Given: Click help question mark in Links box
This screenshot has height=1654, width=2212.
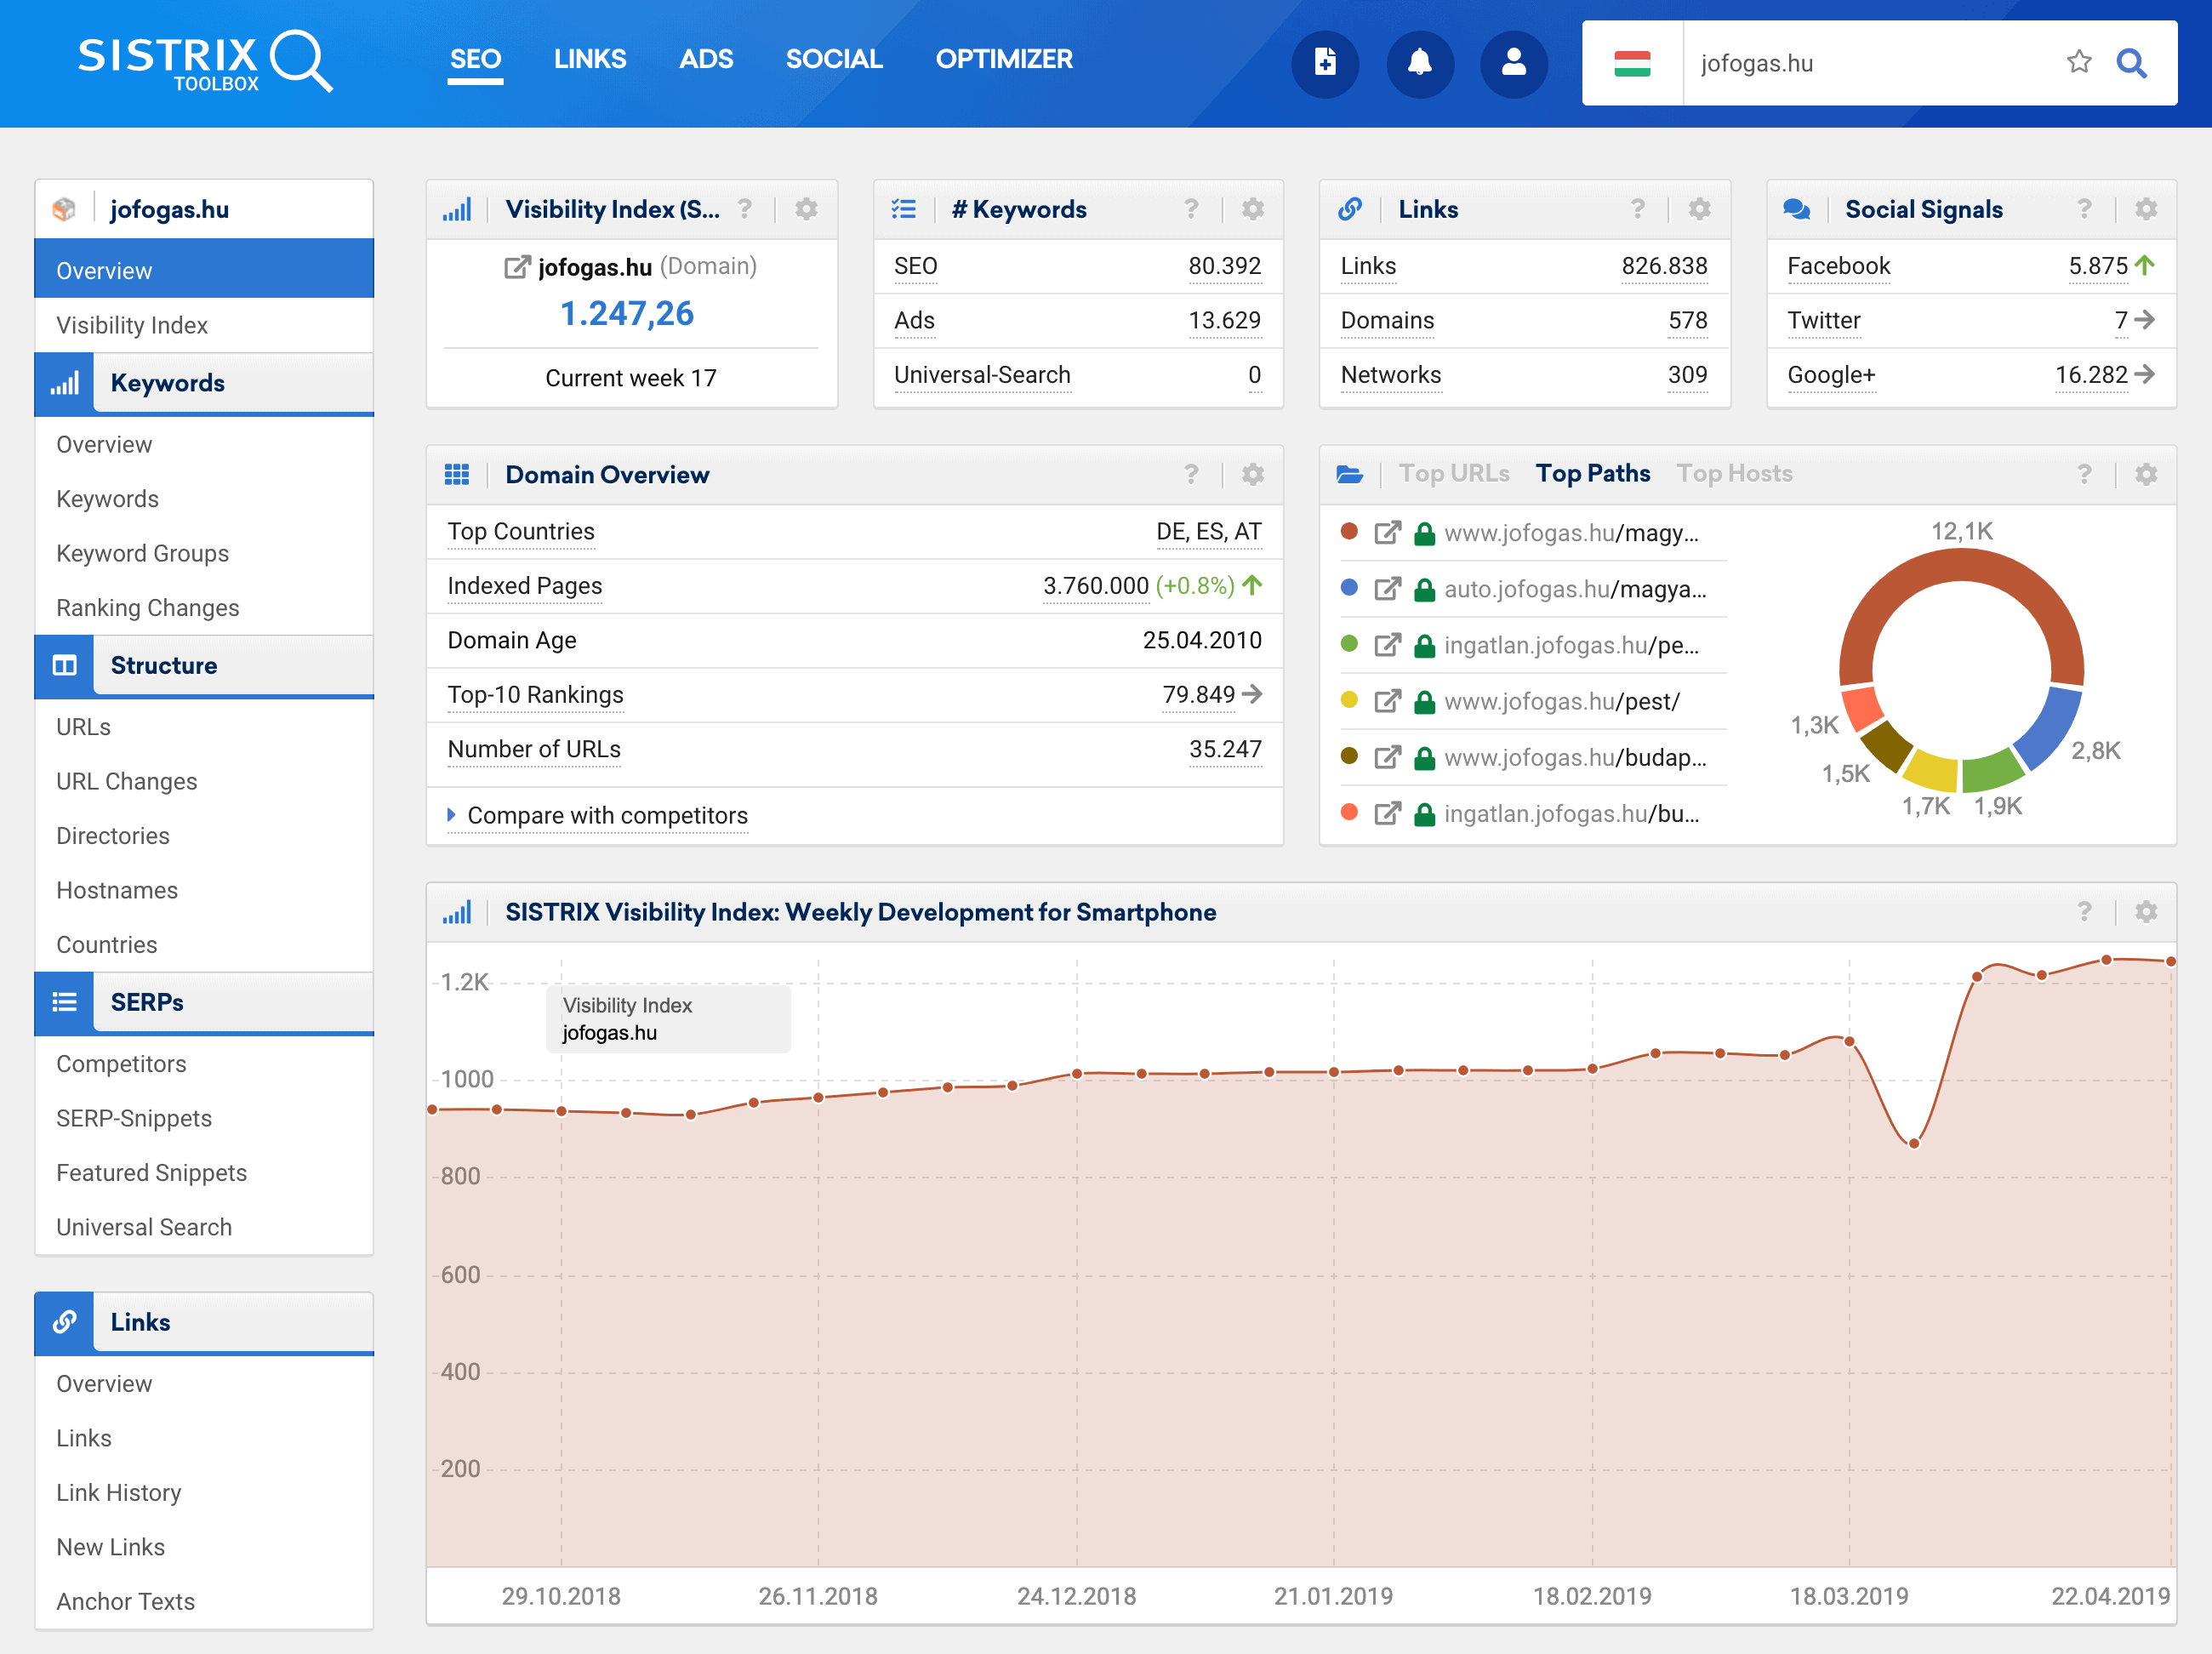Looking at the screenshot, I should [1637, 209].
